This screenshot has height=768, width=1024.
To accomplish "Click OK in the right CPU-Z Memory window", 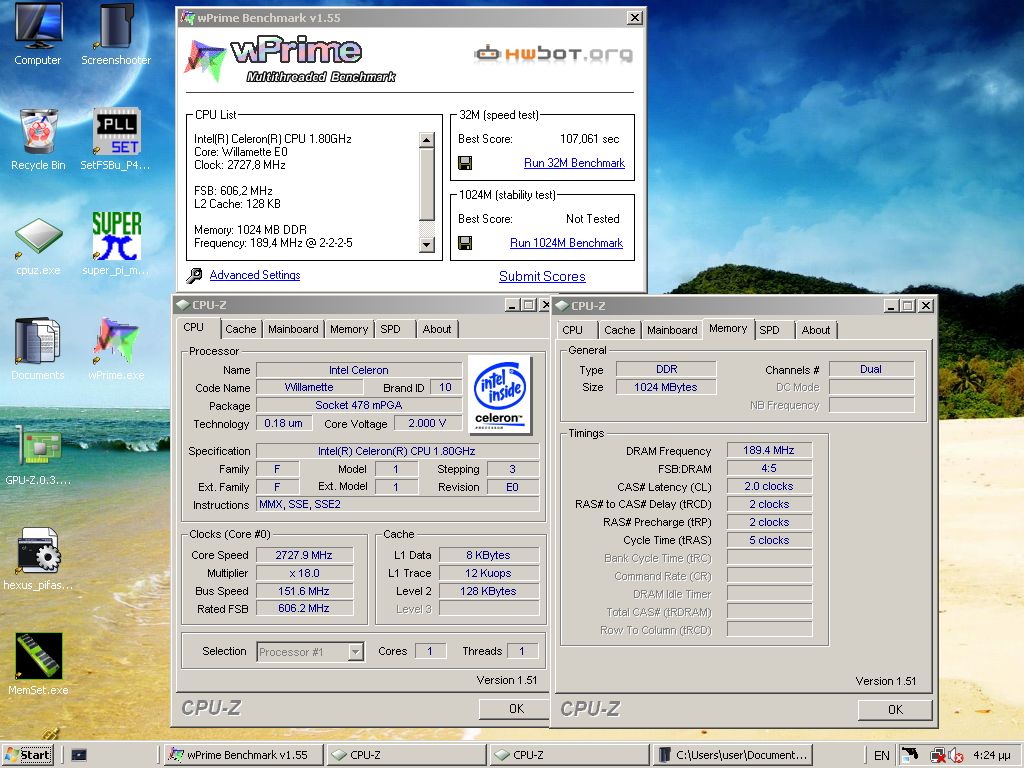I will pos(895,709).
